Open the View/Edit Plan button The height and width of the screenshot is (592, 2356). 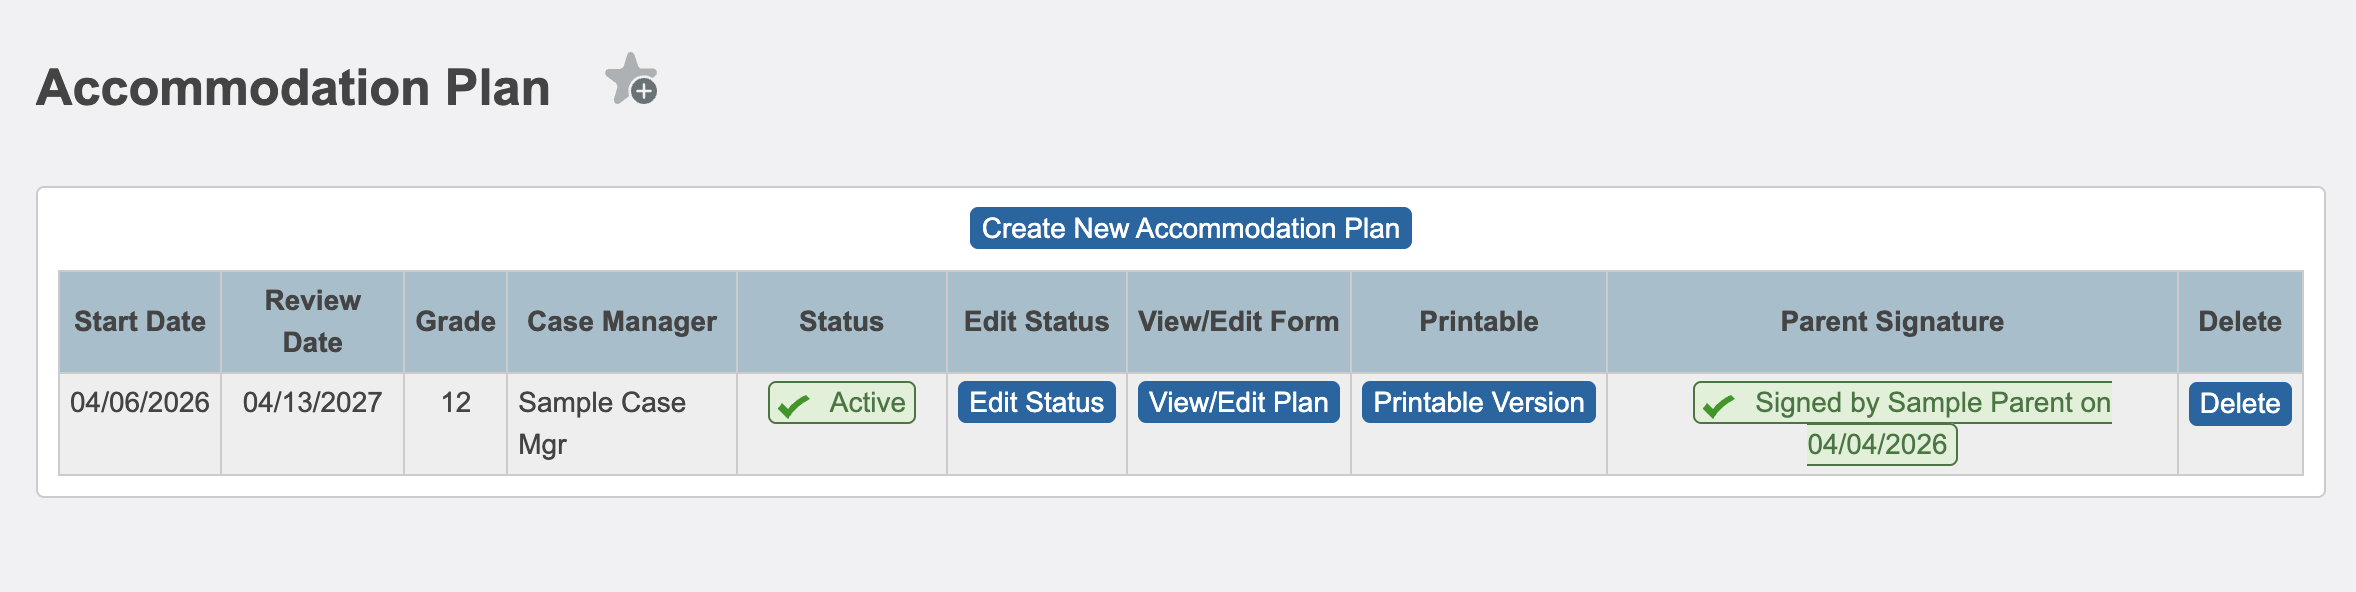click(x=1238, y=403)
